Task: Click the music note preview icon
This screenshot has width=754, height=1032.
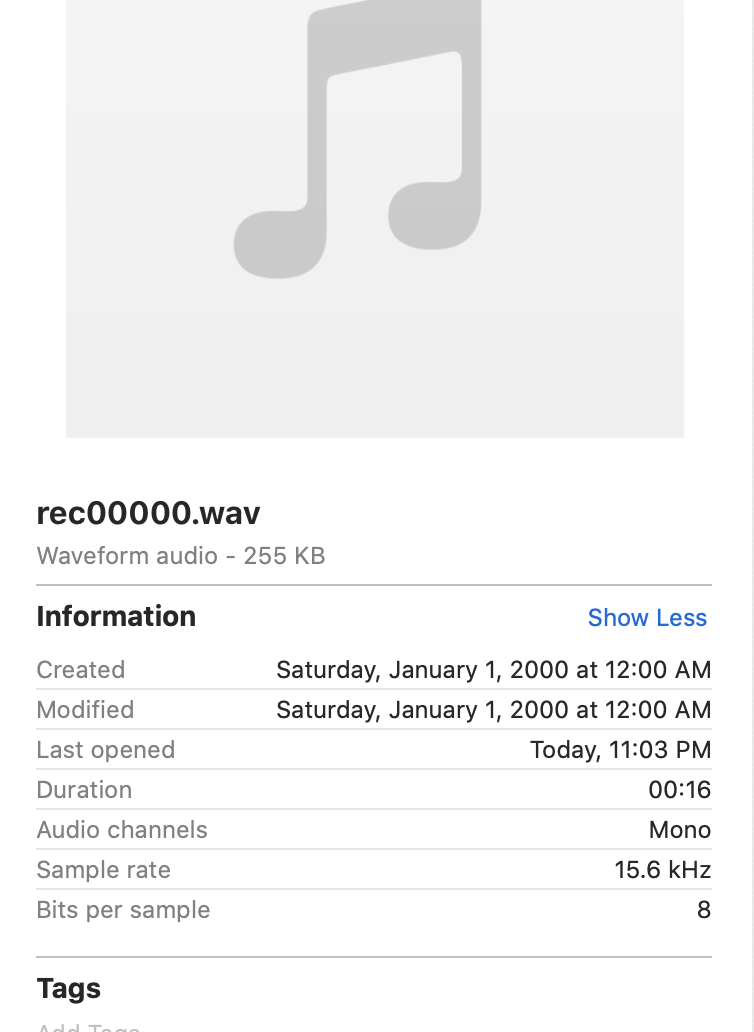Action: pos(357,138)
